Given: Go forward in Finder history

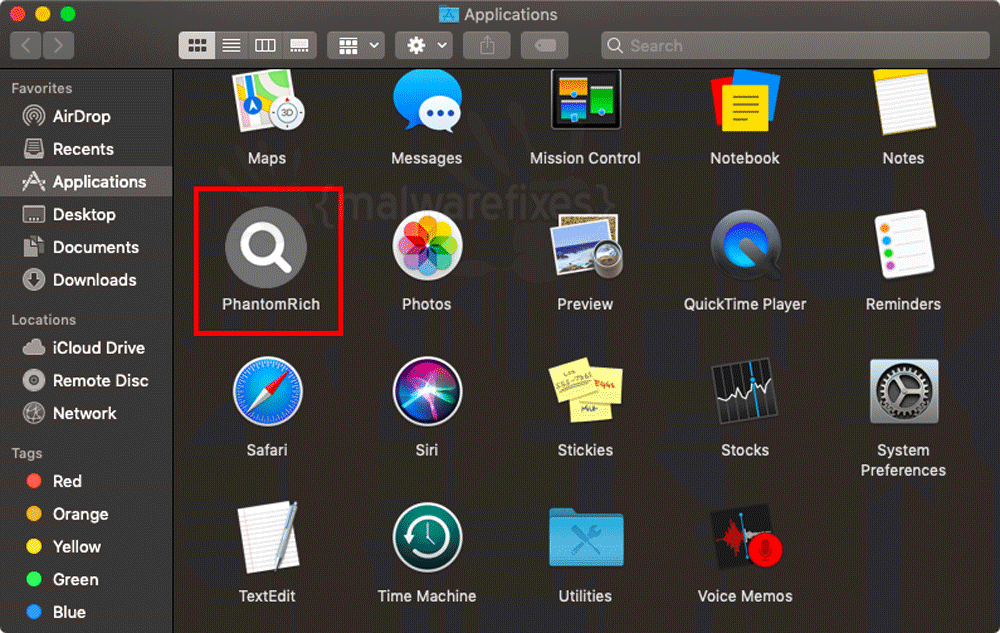Looking at the screenshot, I should (59, 45).
